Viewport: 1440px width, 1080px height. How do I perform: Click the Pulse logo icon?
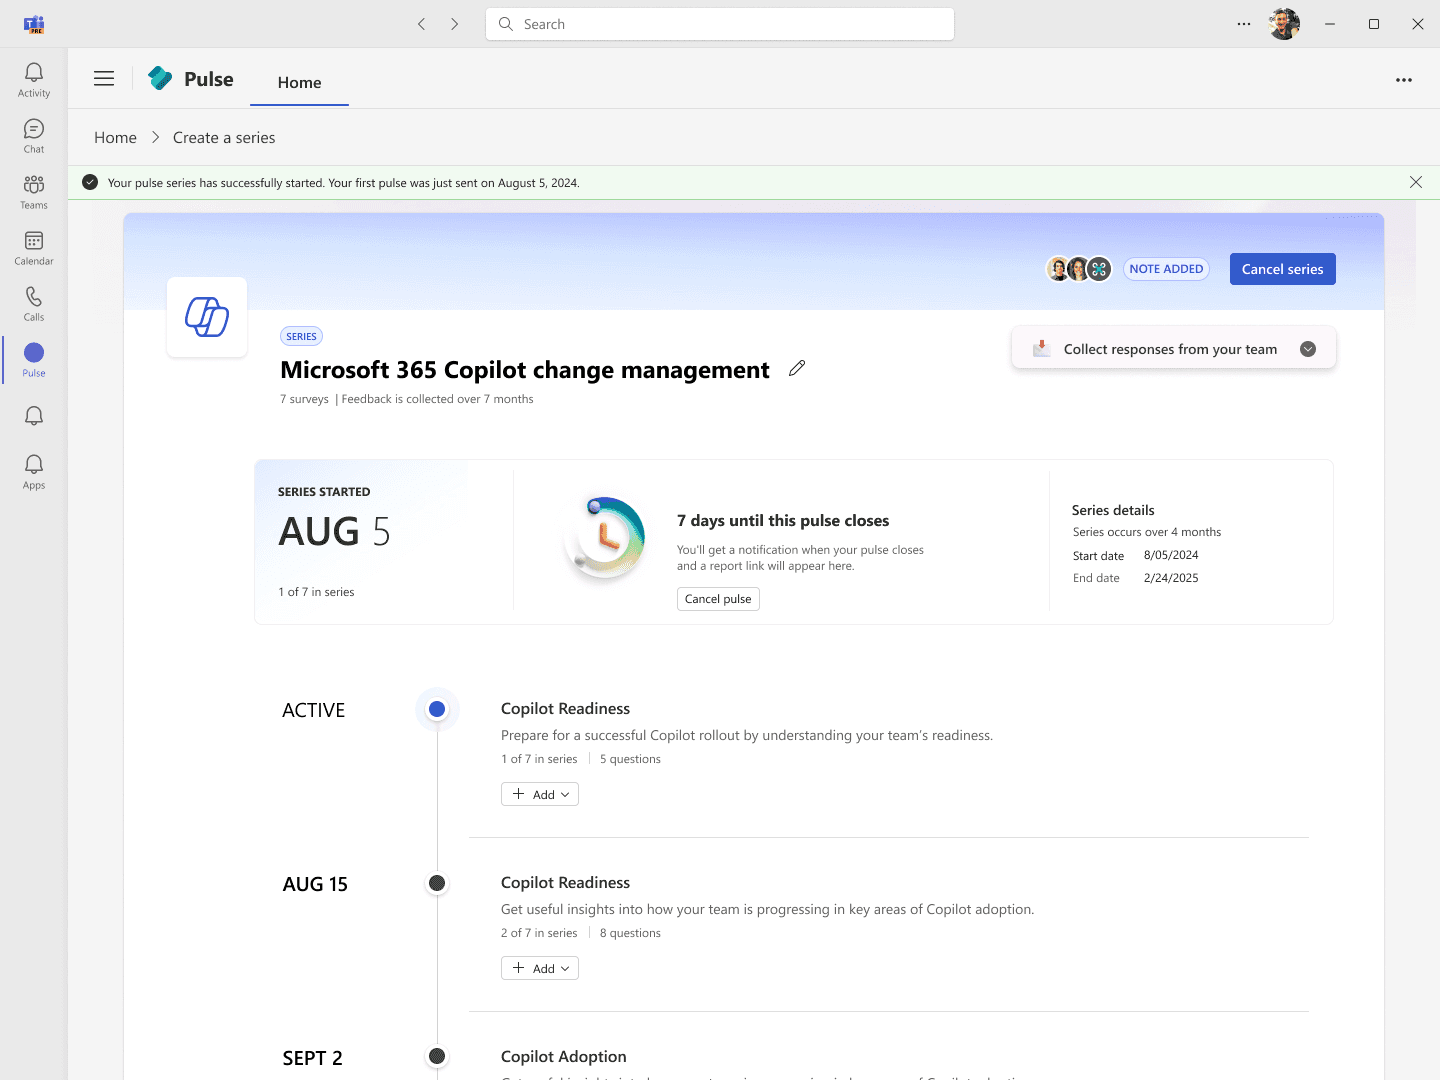point(160,78)
